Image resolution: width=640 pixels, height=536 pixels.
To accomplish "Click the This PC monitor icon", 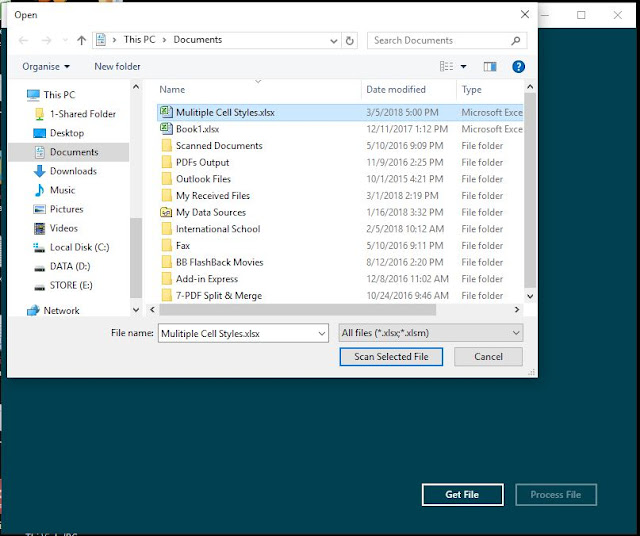I will tap(33, 95).
